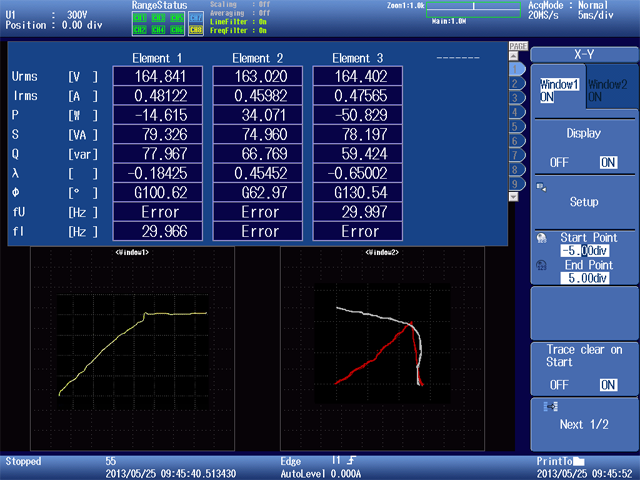
Task: Set Display to OFF
Action: (x=559, y=162)
